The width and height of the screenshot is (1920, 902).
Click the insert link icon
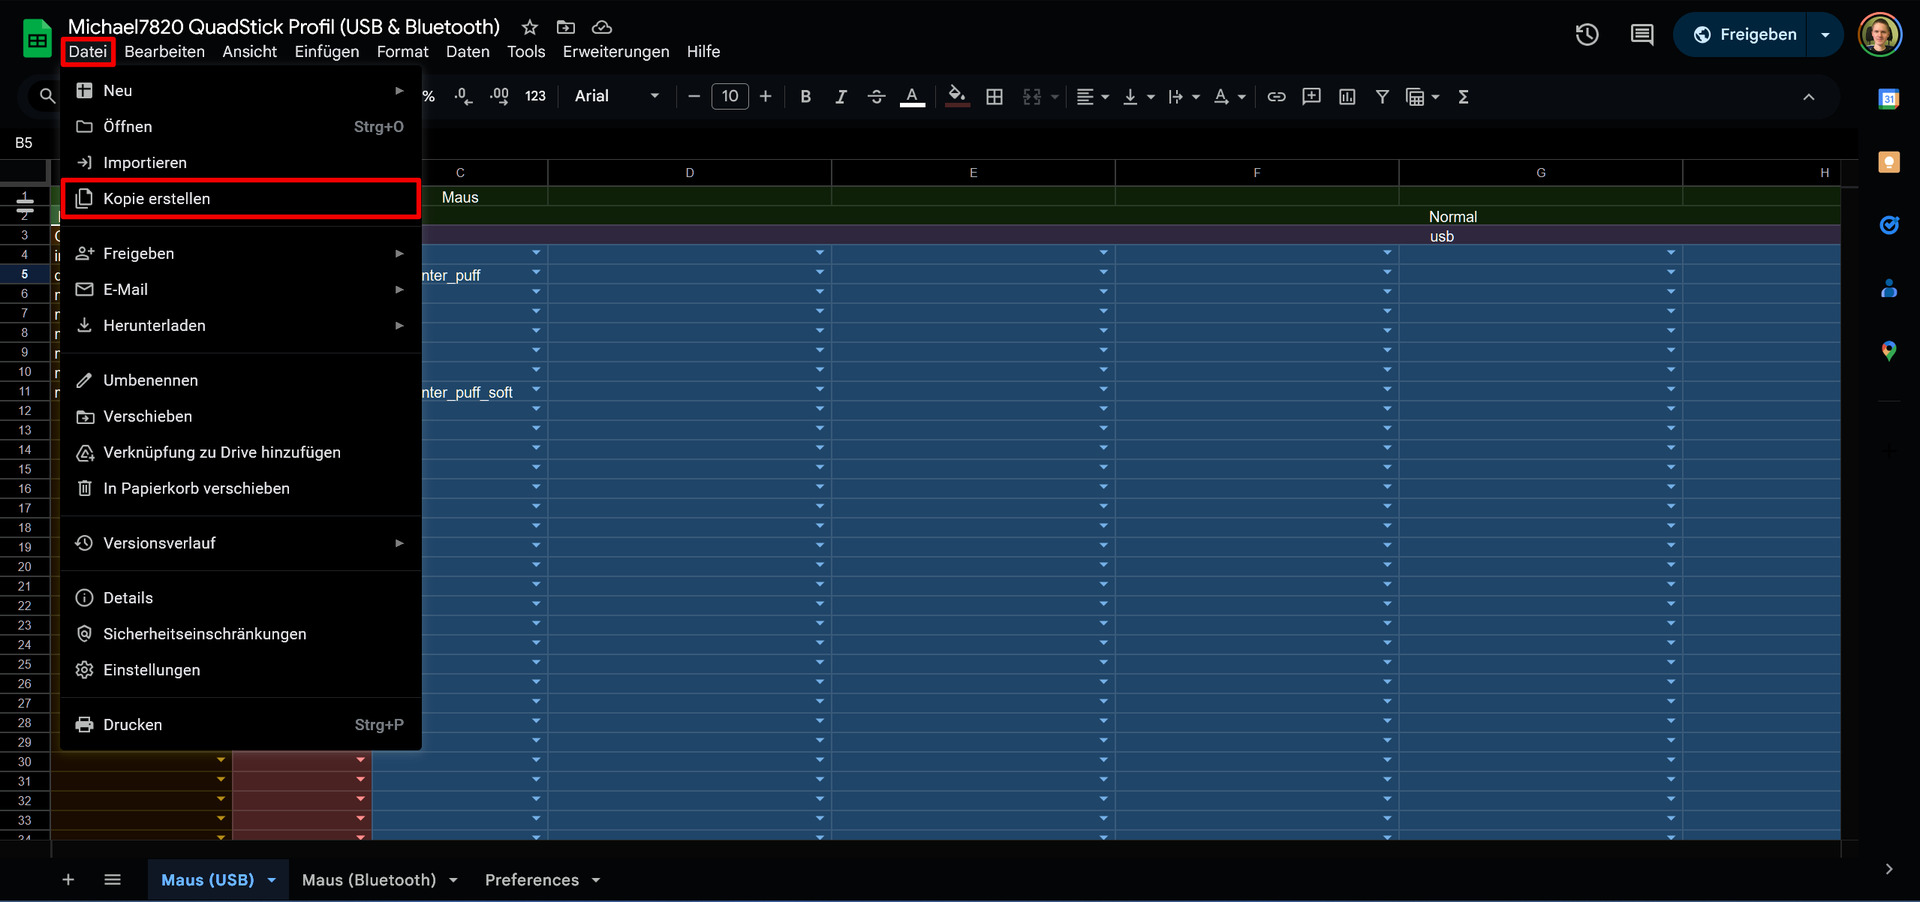click(x=1276, y=97)
